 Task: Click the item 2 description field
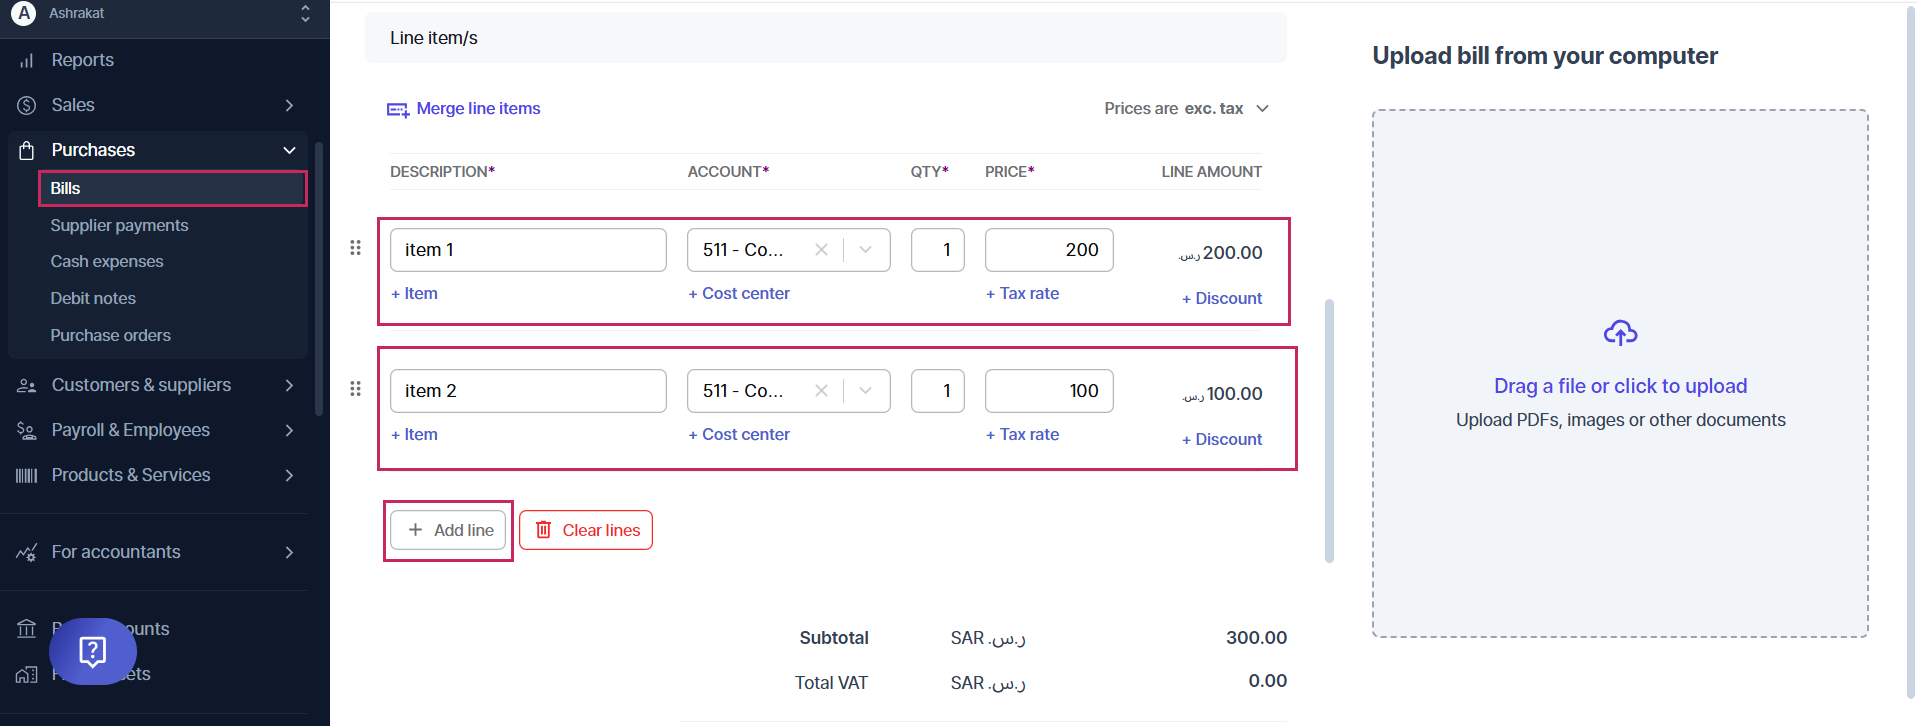[x=527, y=391]
